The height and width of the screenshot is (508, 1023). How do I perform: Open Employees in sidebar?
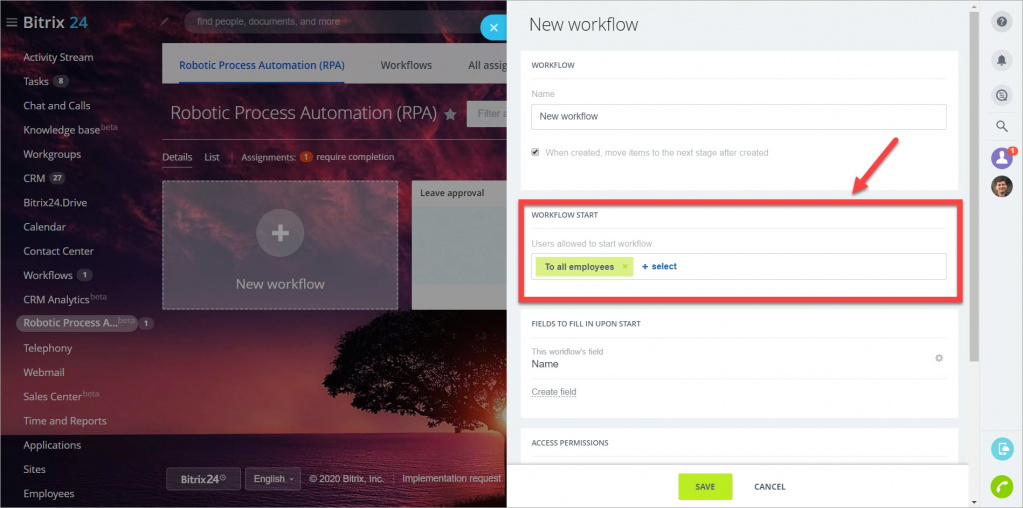[x=49, y=494]
